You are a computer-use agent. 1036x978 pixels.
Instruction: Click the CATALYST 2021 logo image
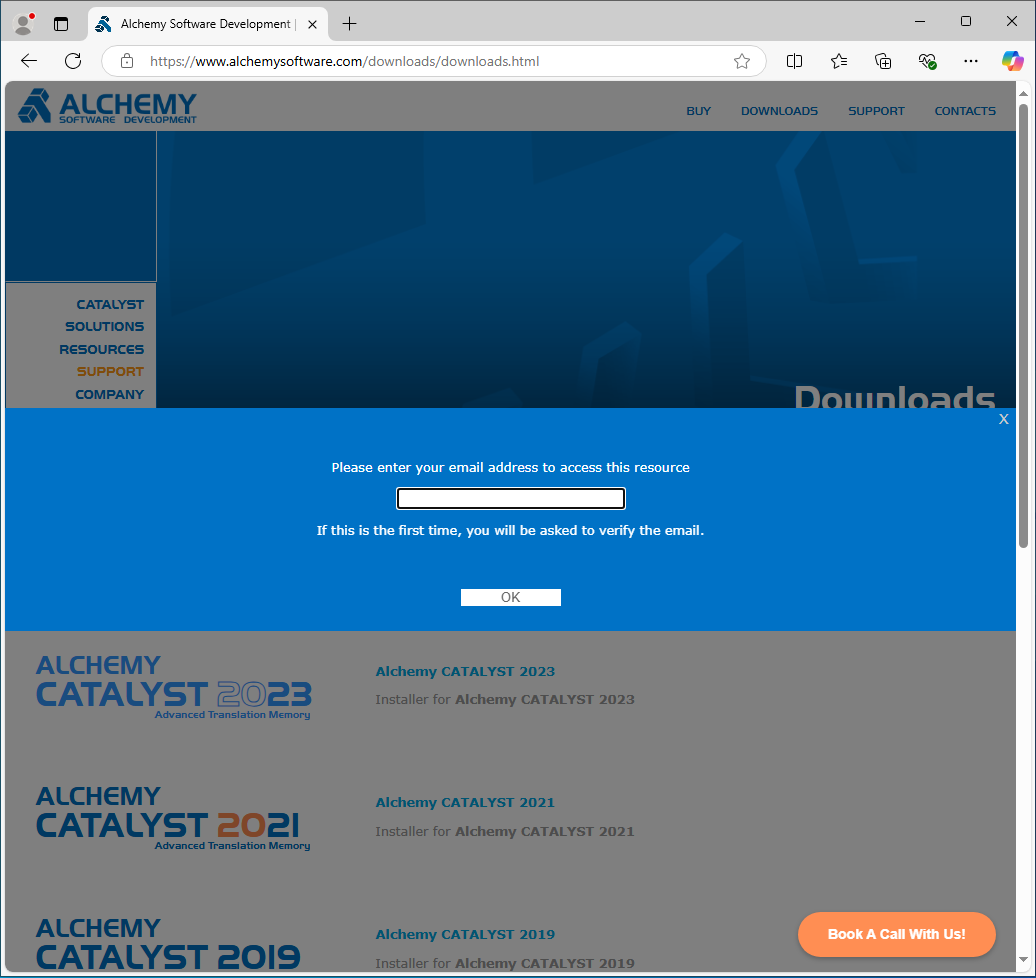(x=173, y=818)
